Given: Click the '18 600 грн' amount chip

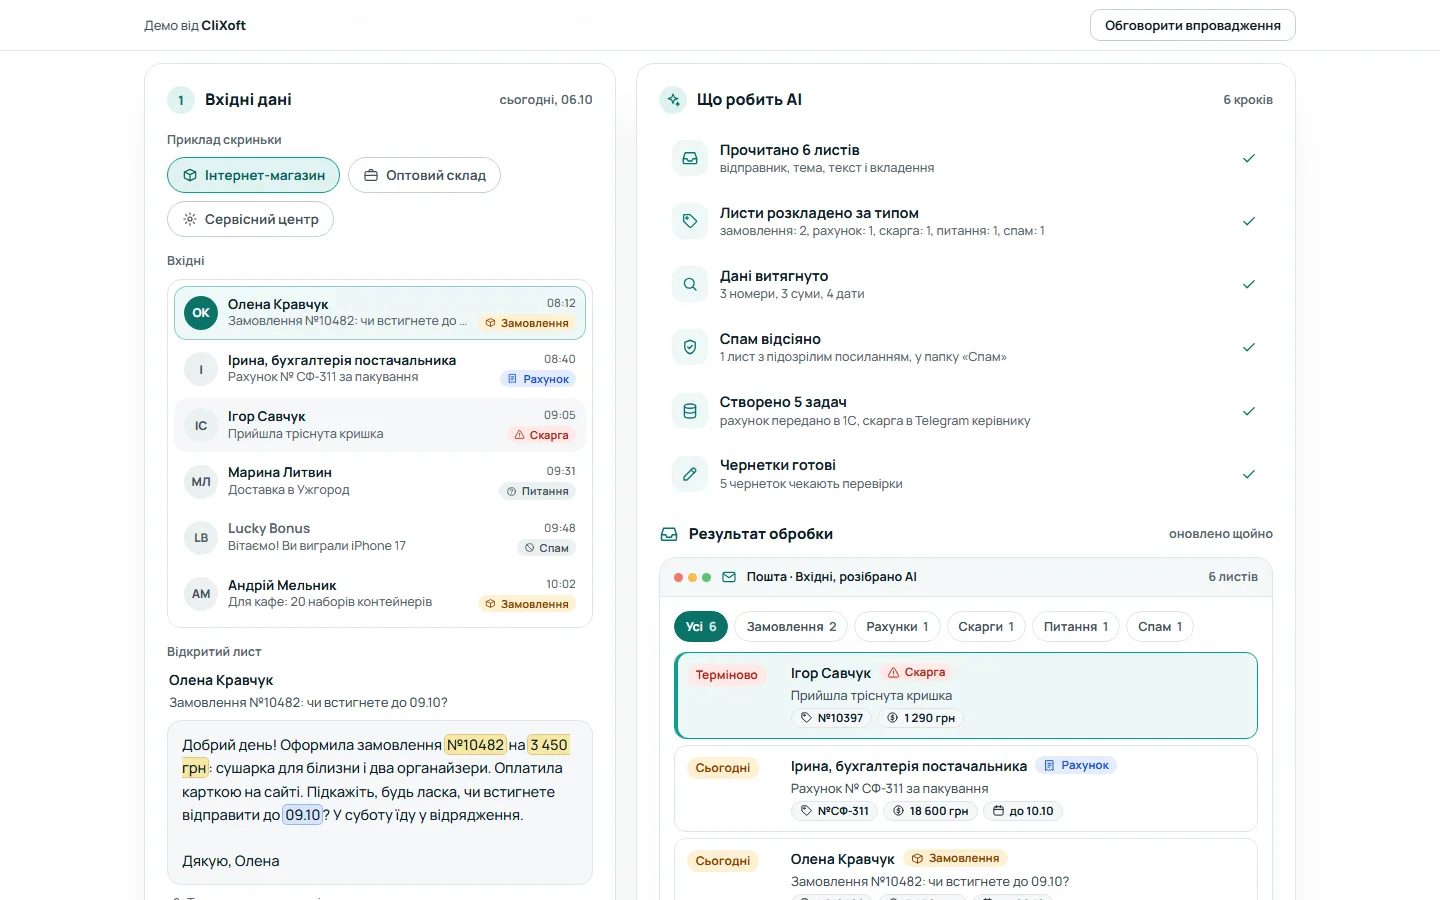Looking at the screenshot, I should point(930,811).
